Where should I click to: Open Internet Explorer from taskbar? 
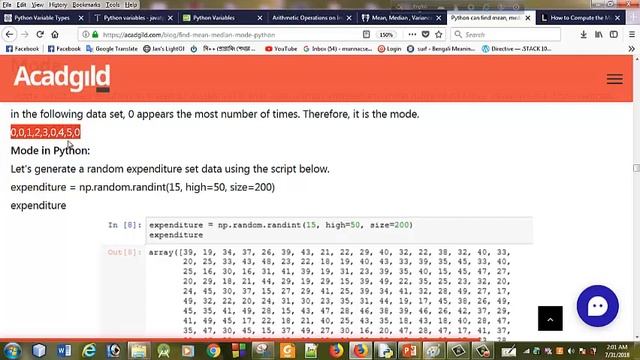point(89,351)
